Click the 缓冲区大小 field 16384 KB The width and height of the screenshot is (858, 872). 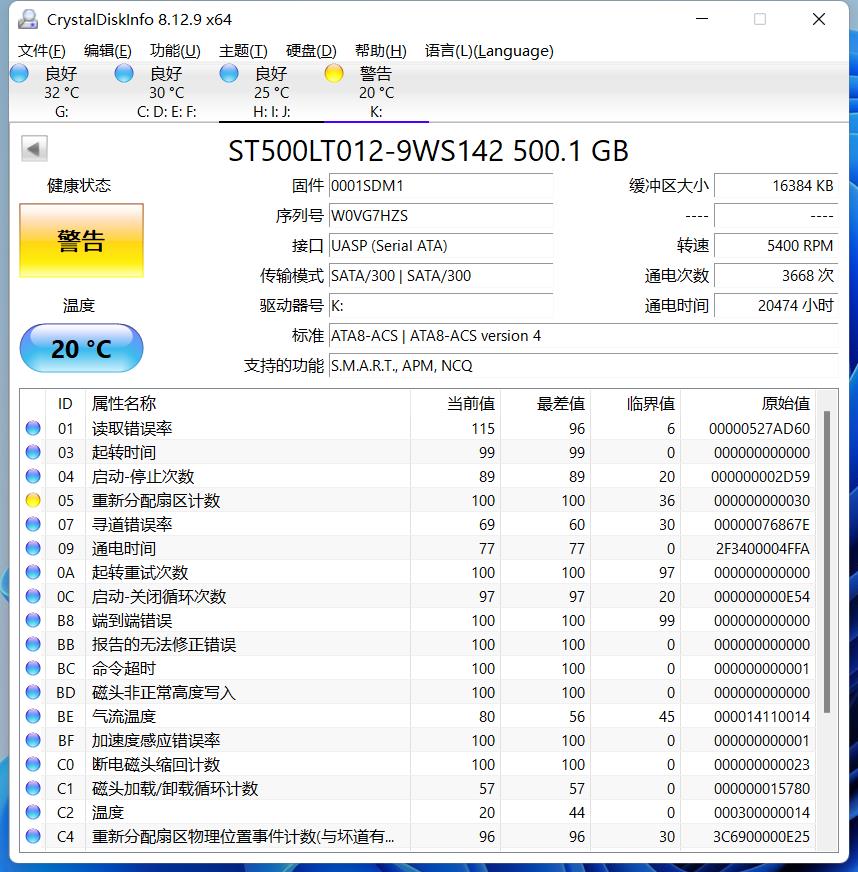(x=776, y=186)
